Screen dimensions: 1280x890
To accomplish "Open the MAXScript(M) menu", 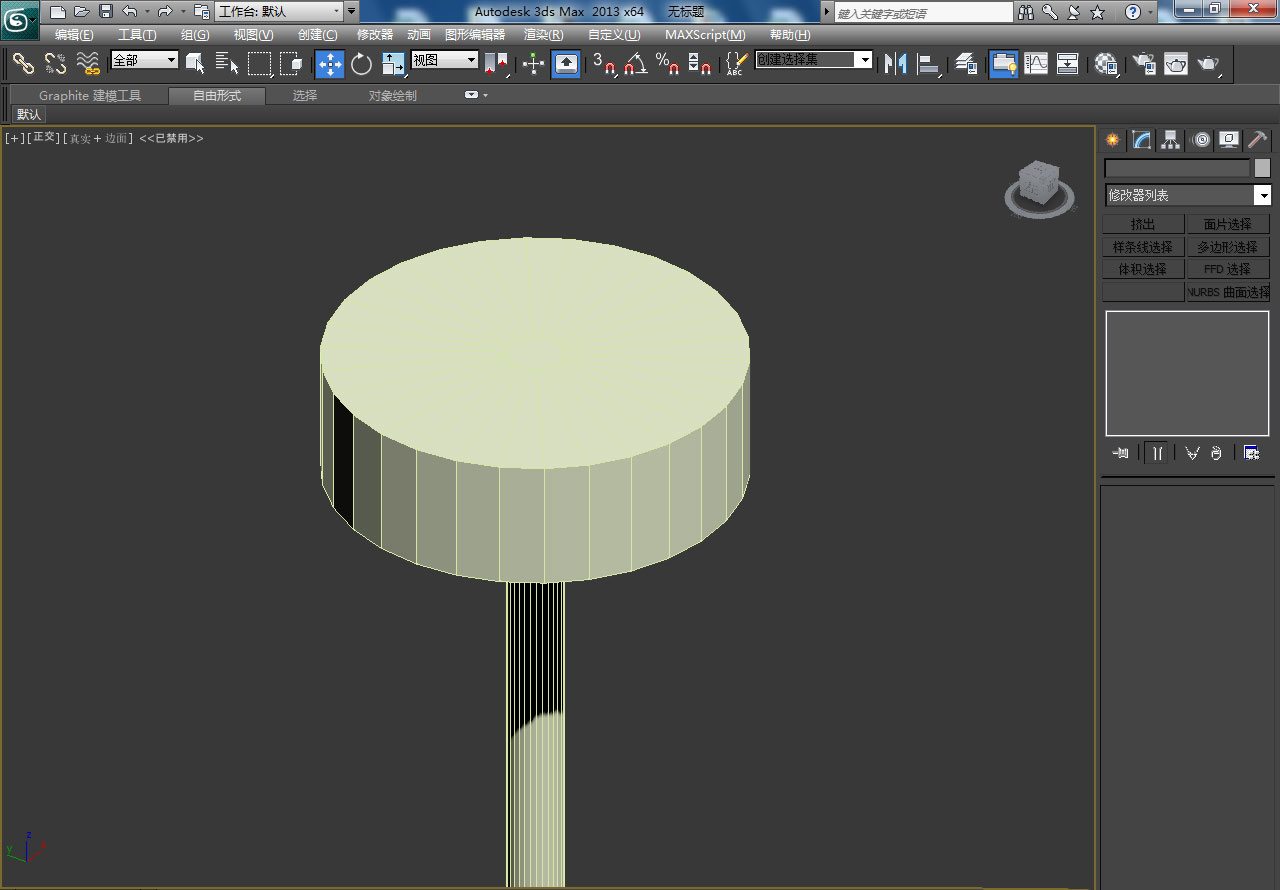I will tap(705, 35).
